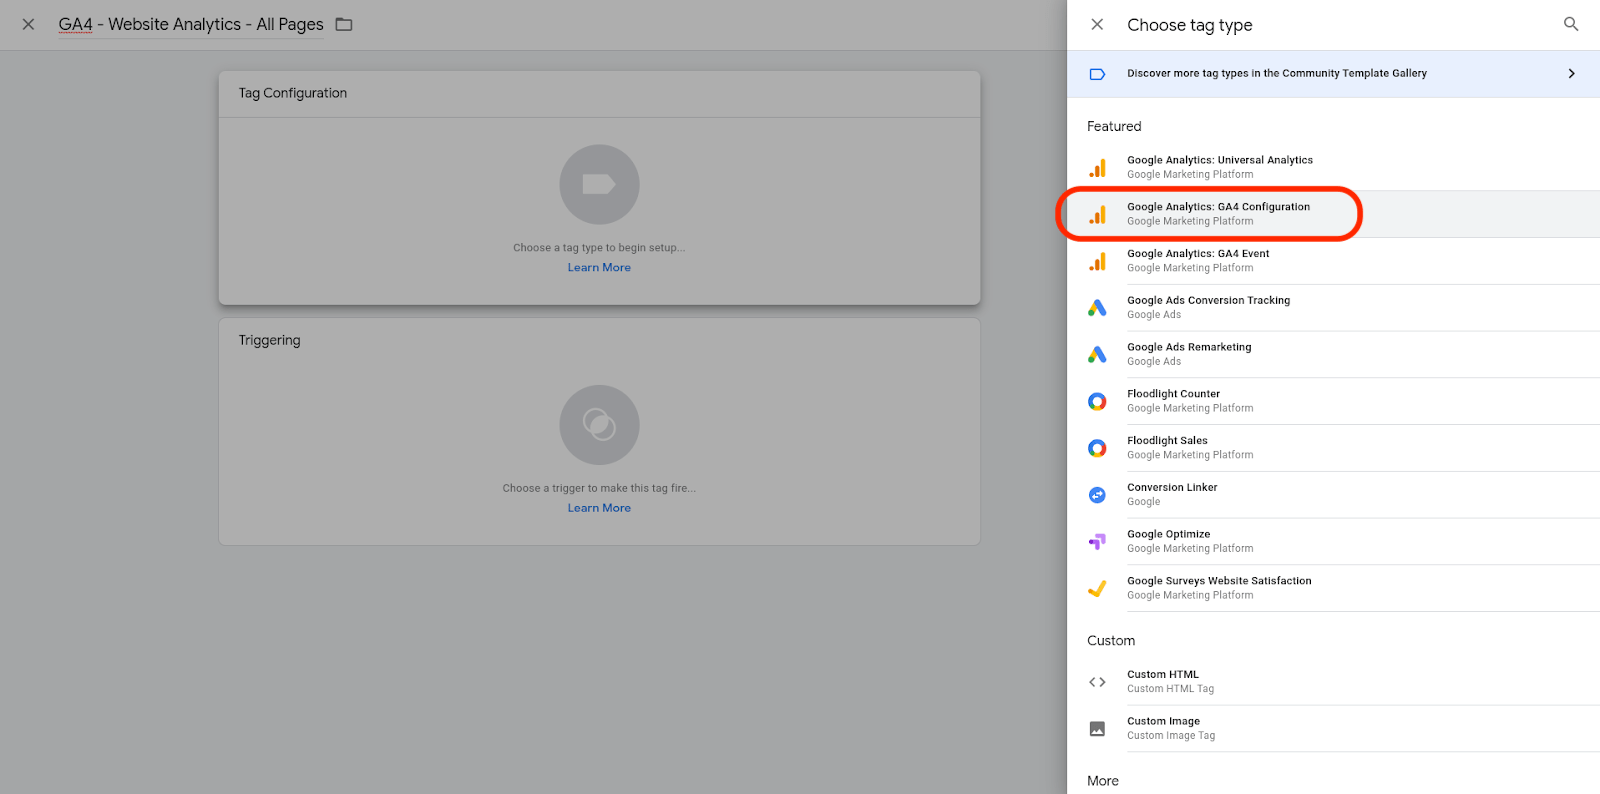
Task: Expand the Community Template Gallery chevron
Action: click(x=1572, y=74)
